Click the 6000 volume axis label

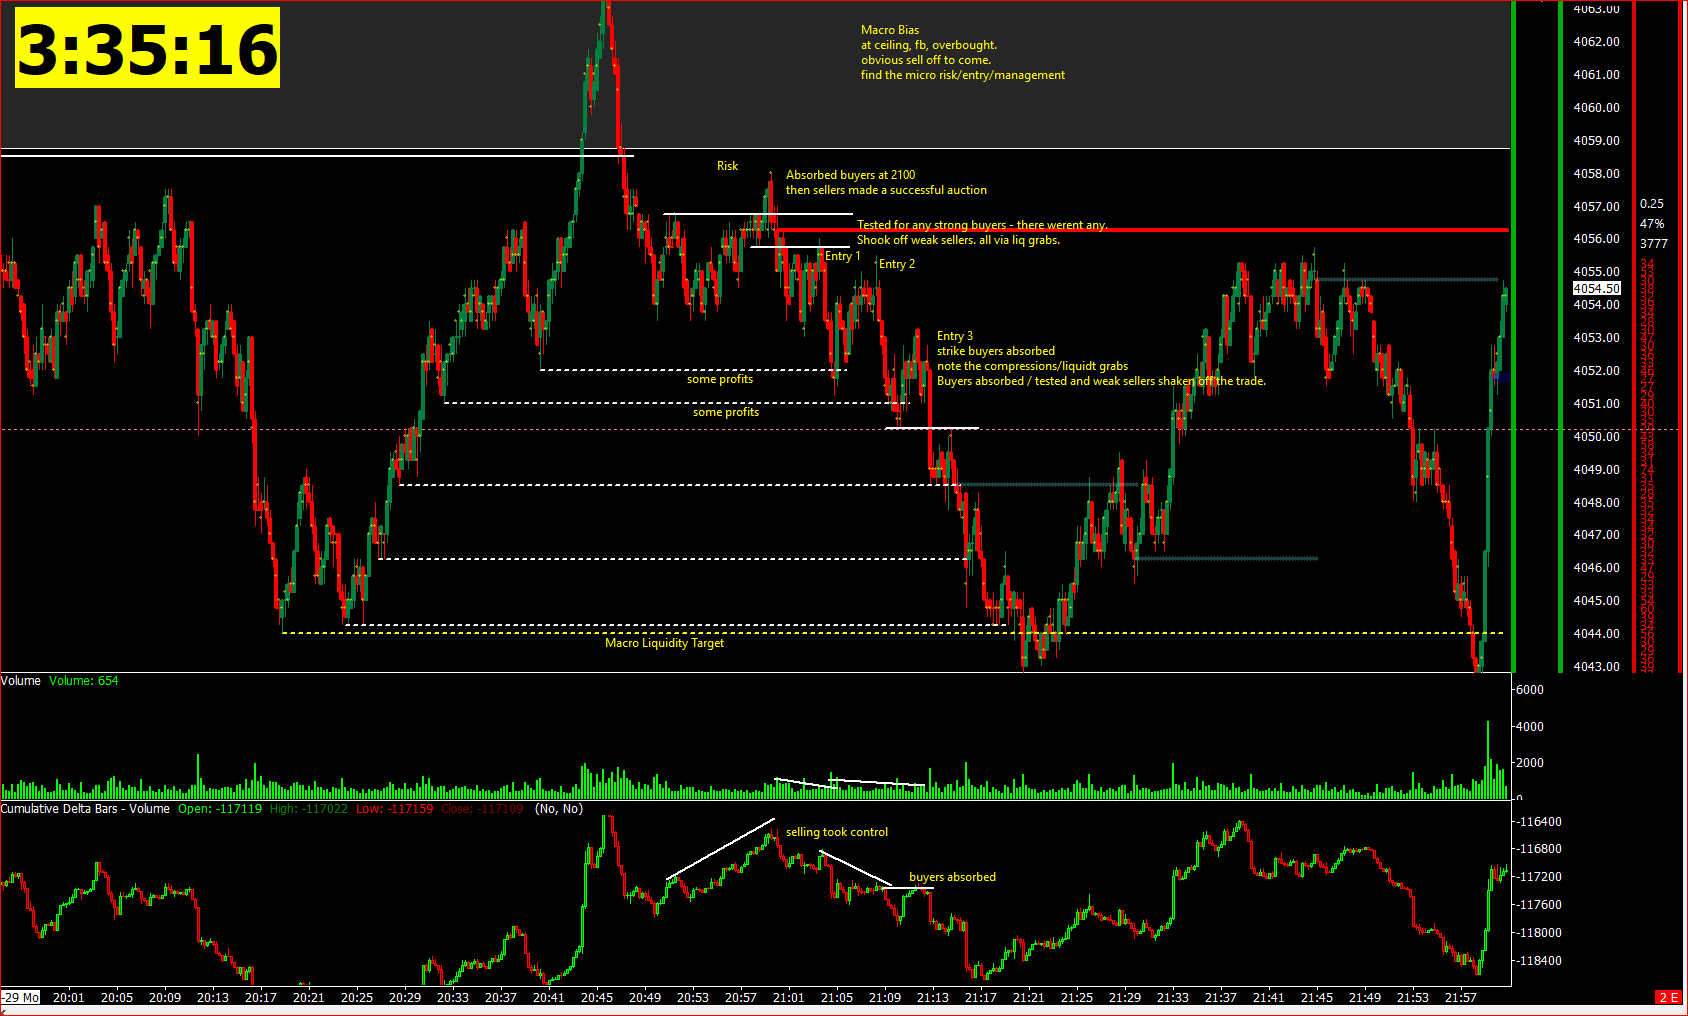coord(1530,690)
